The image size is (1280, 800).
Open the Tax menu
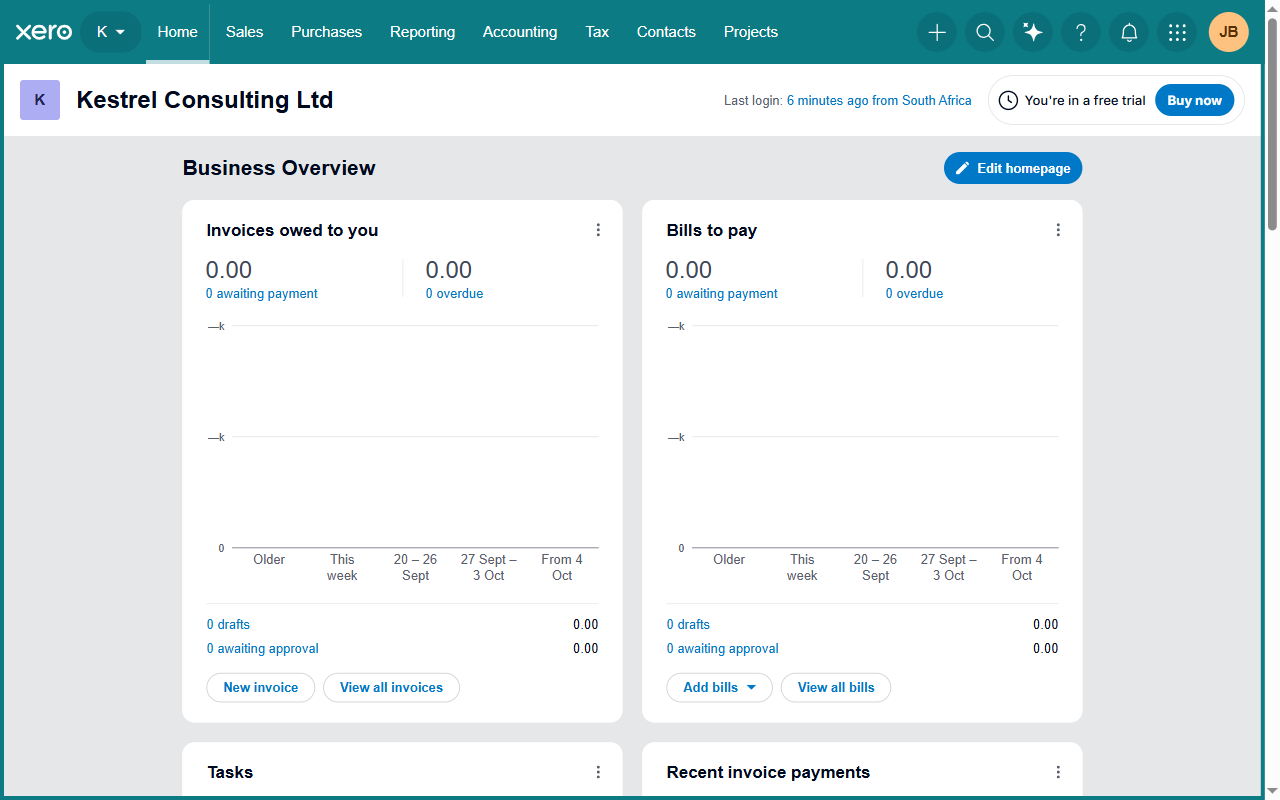tap(597, 32)
